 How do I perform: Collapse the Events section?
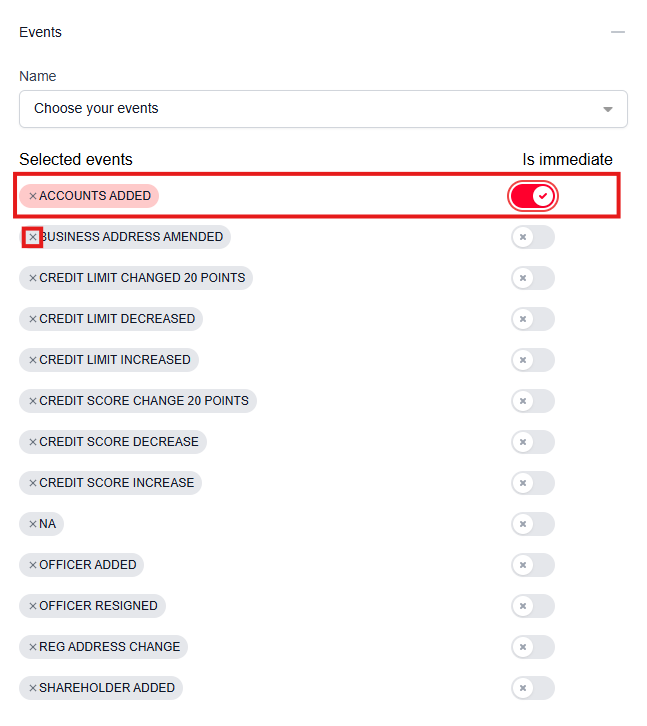(x=618, y=32)
